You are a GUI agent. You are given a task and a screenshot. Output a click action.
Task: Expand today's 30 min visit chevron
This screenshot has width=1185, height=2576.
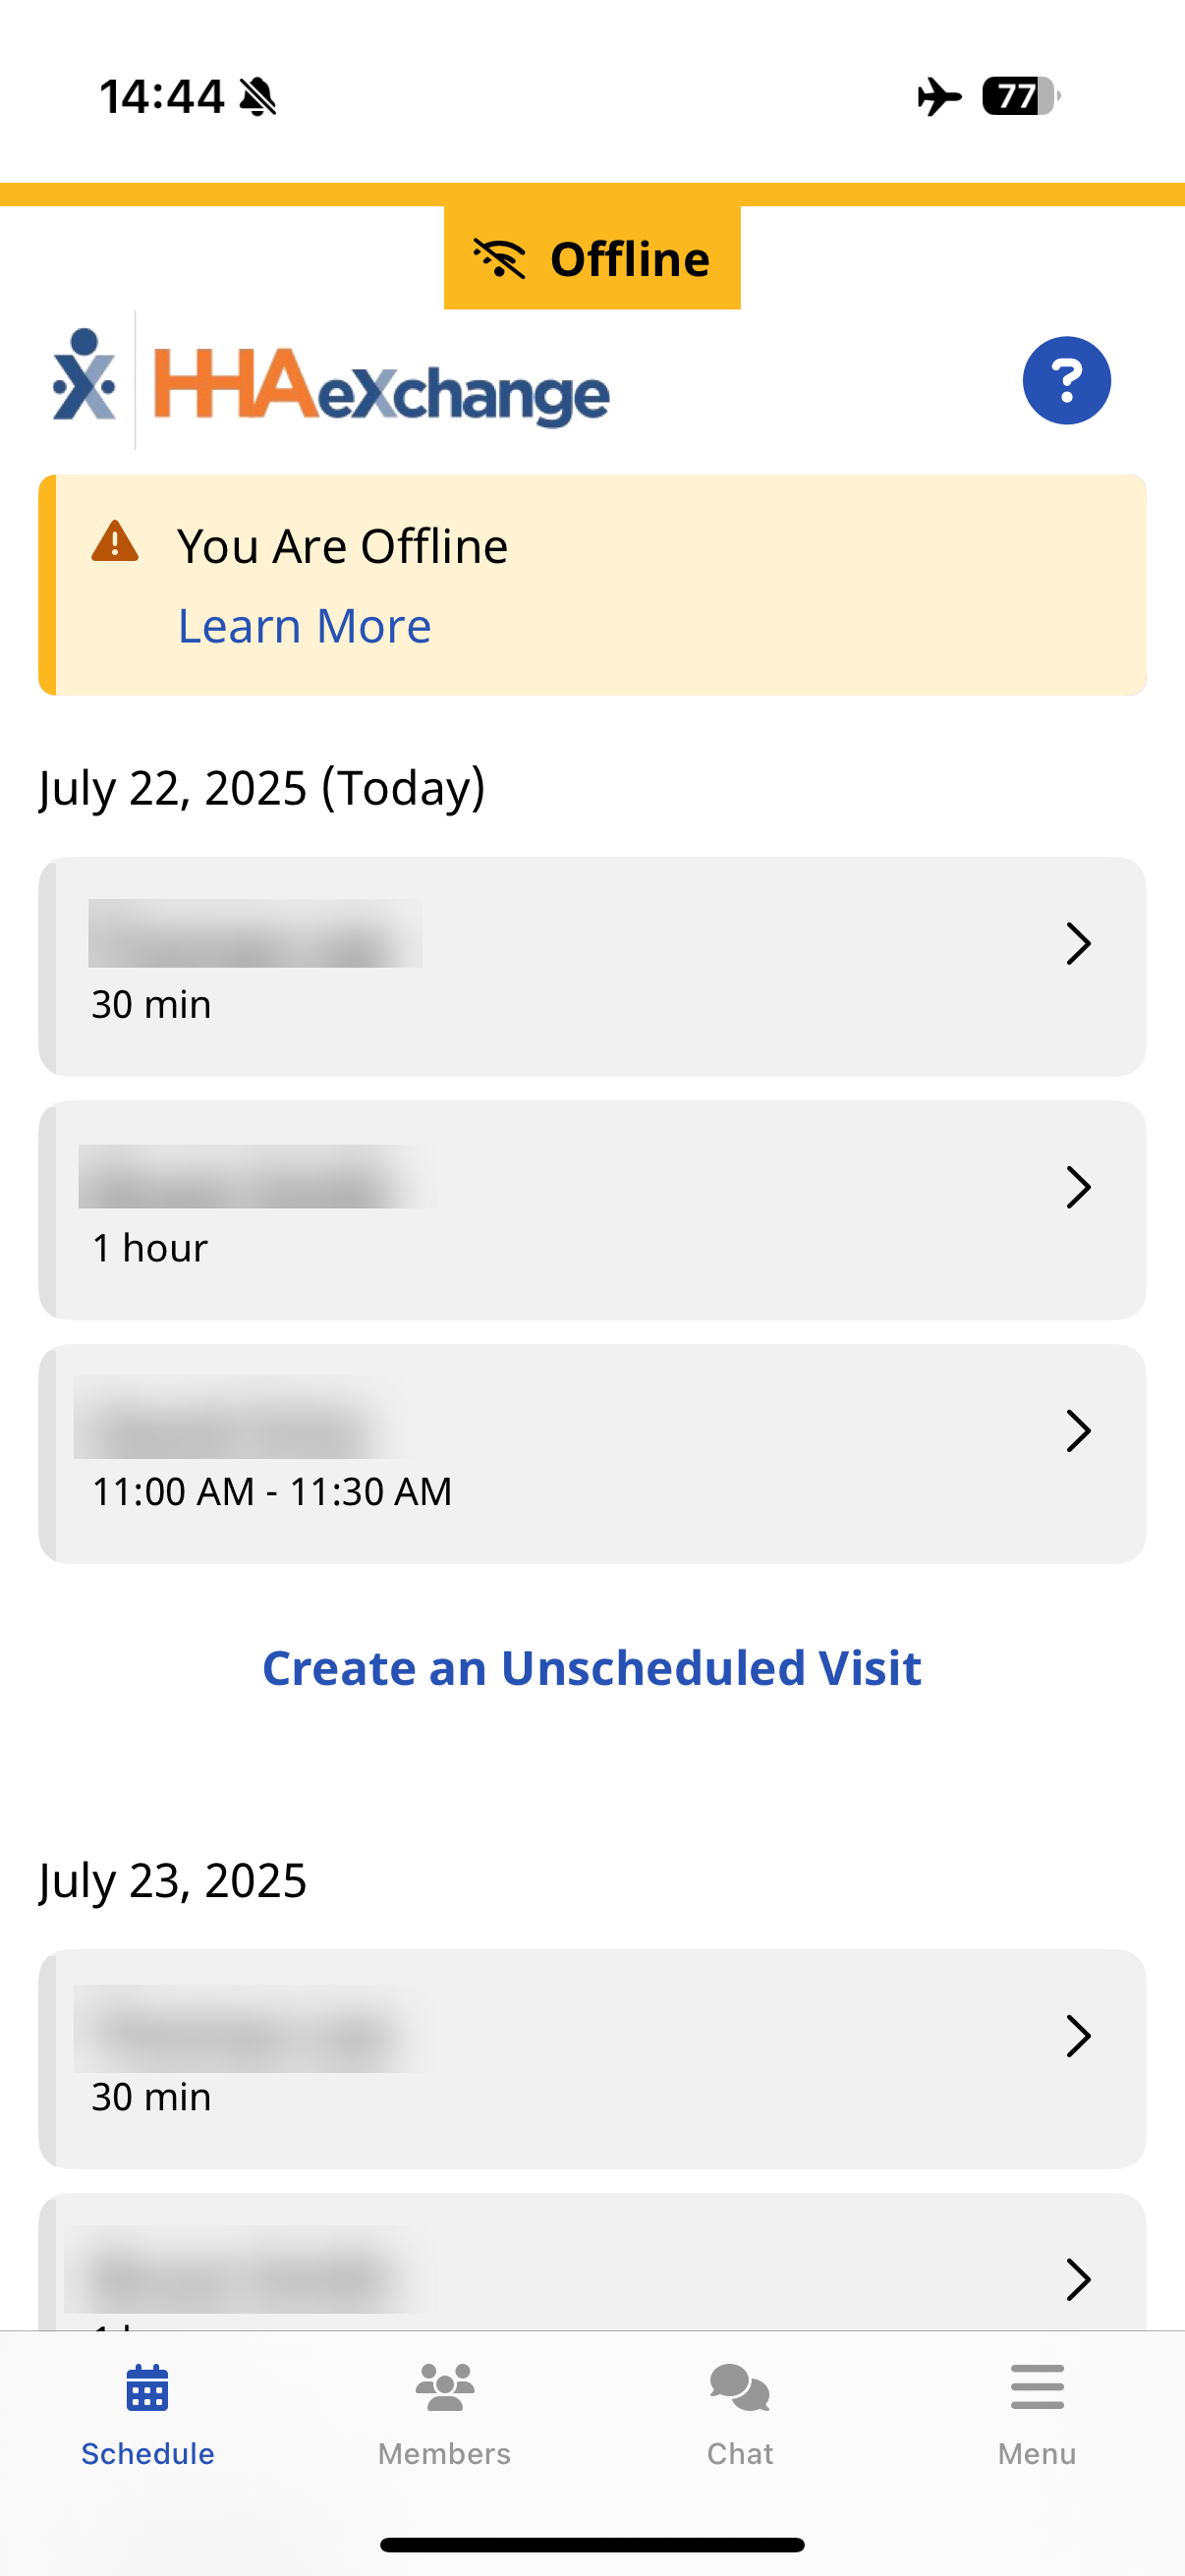click(1077, 943)
